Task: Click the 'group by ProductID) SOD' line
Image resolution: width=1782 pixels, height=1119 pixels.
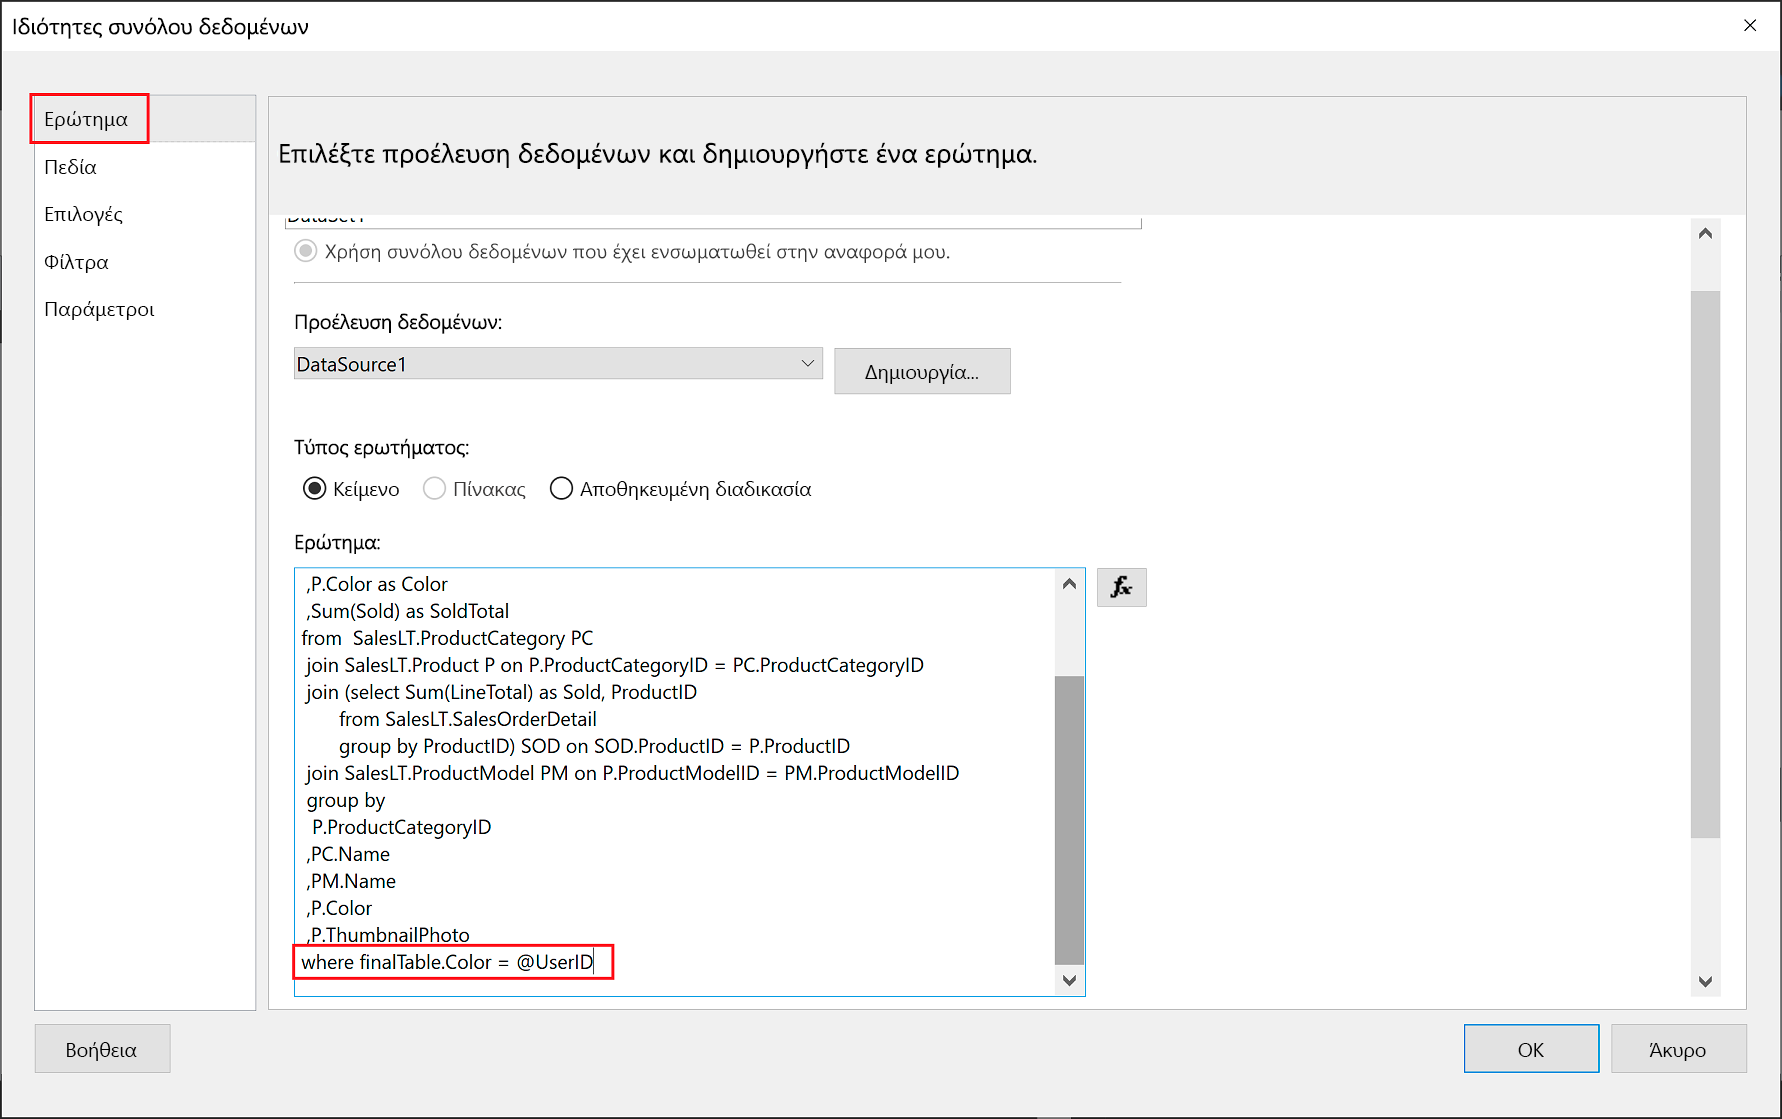Action: [594, 746]
